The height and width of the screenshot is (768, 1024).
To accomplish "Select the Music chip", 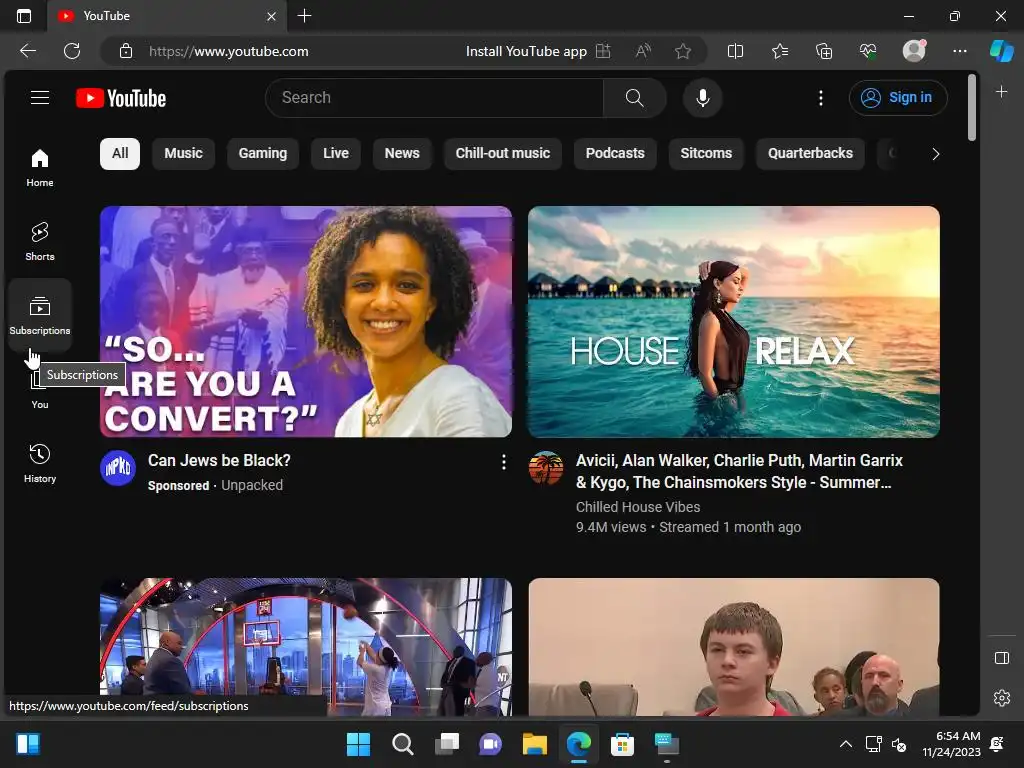I will tap(184, 153).
